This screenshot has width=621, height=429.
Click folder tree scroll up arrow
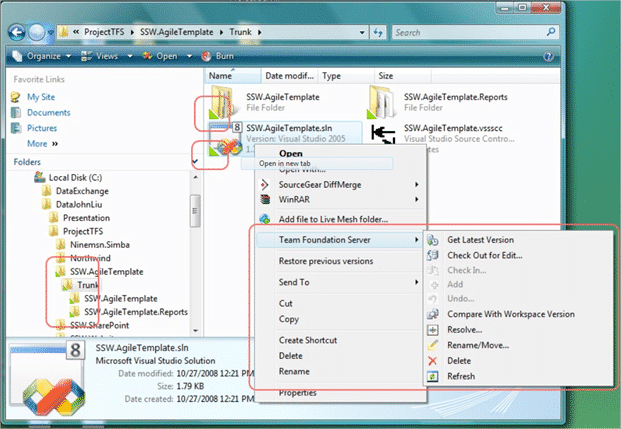click(x=195, y=177)
